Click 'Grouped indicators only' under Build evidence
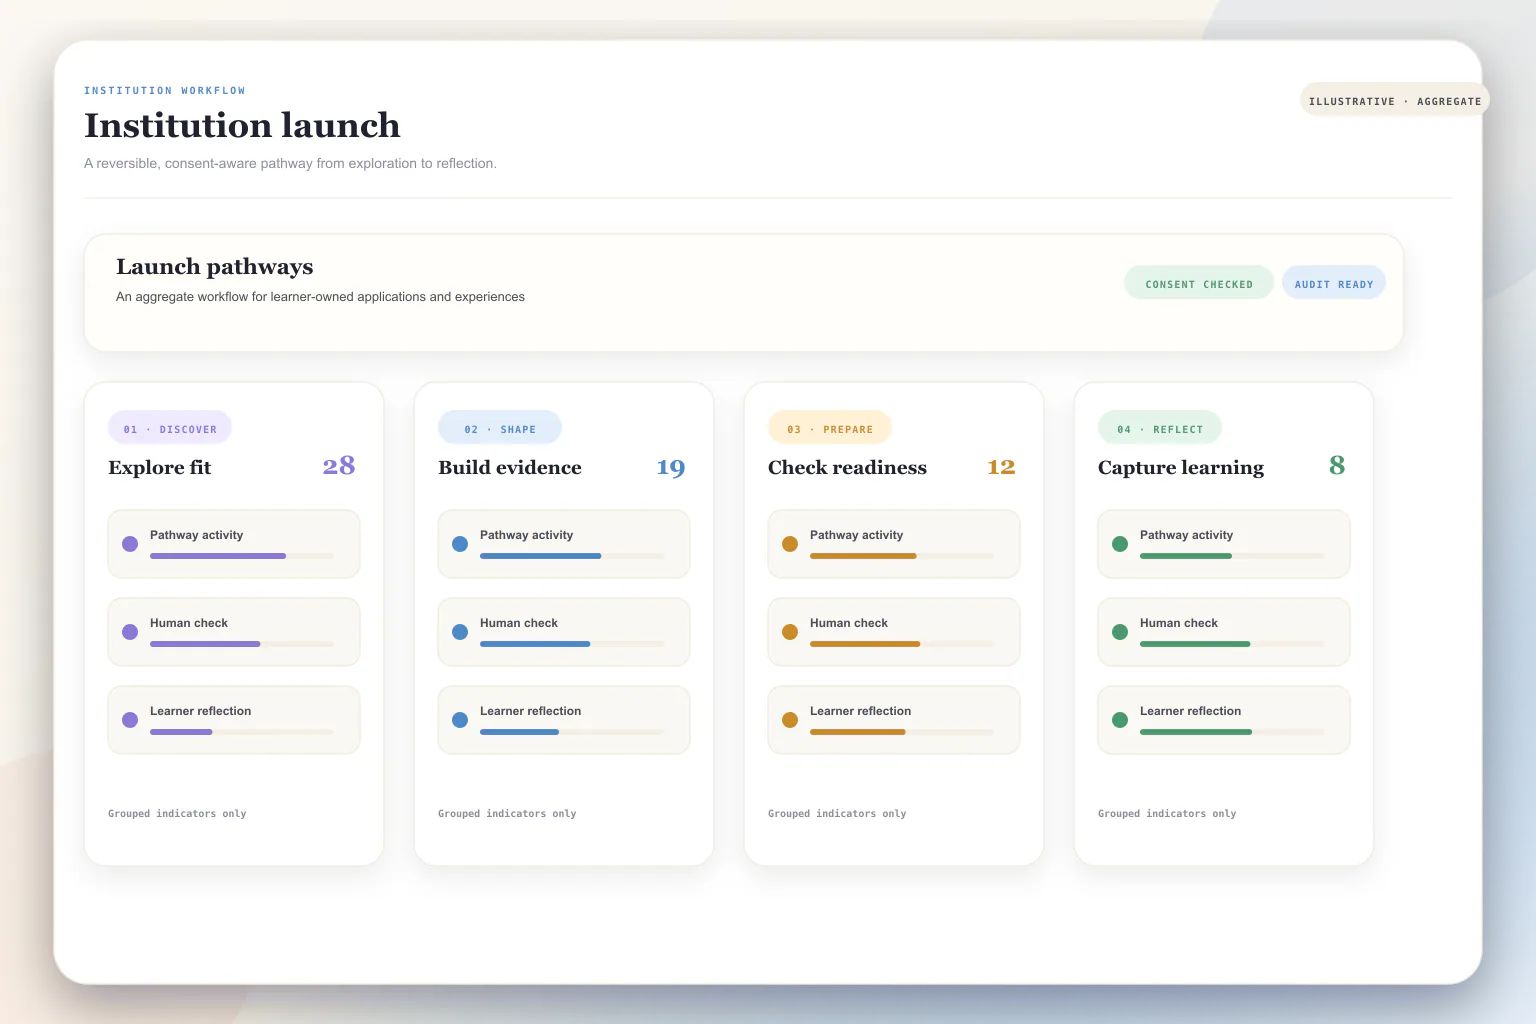This screenshot has height=1024, width=1536. (x=507, y=814)
